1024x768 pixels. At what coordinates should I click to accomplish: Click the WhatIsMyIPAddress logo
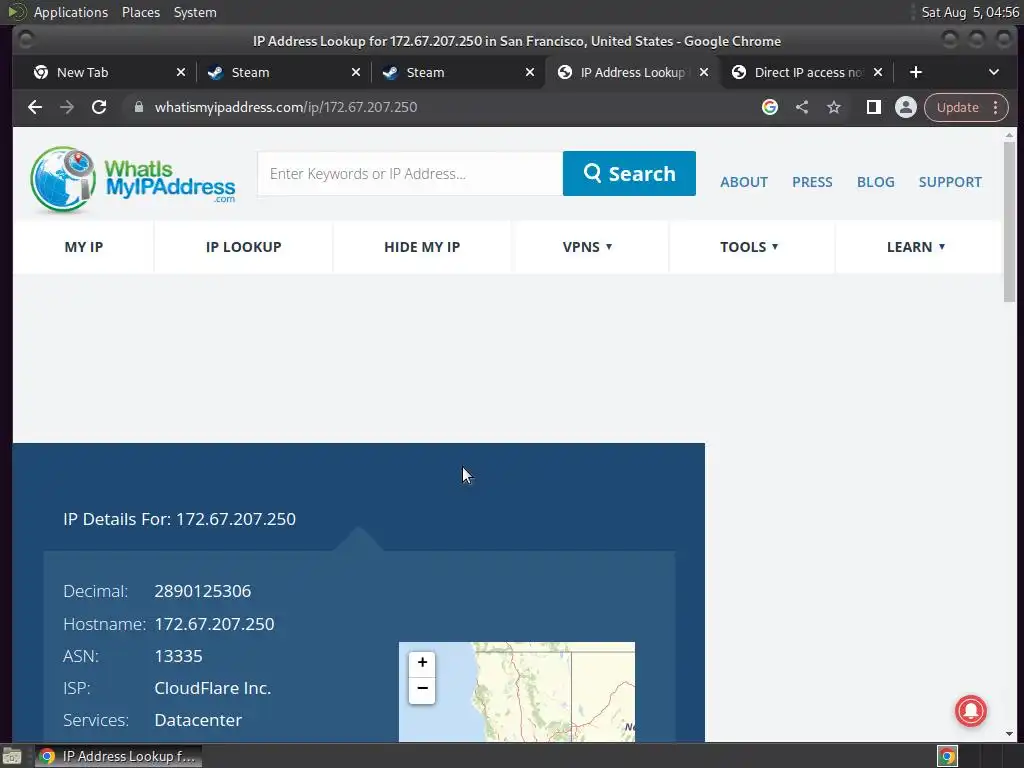(x=133, y=179)
